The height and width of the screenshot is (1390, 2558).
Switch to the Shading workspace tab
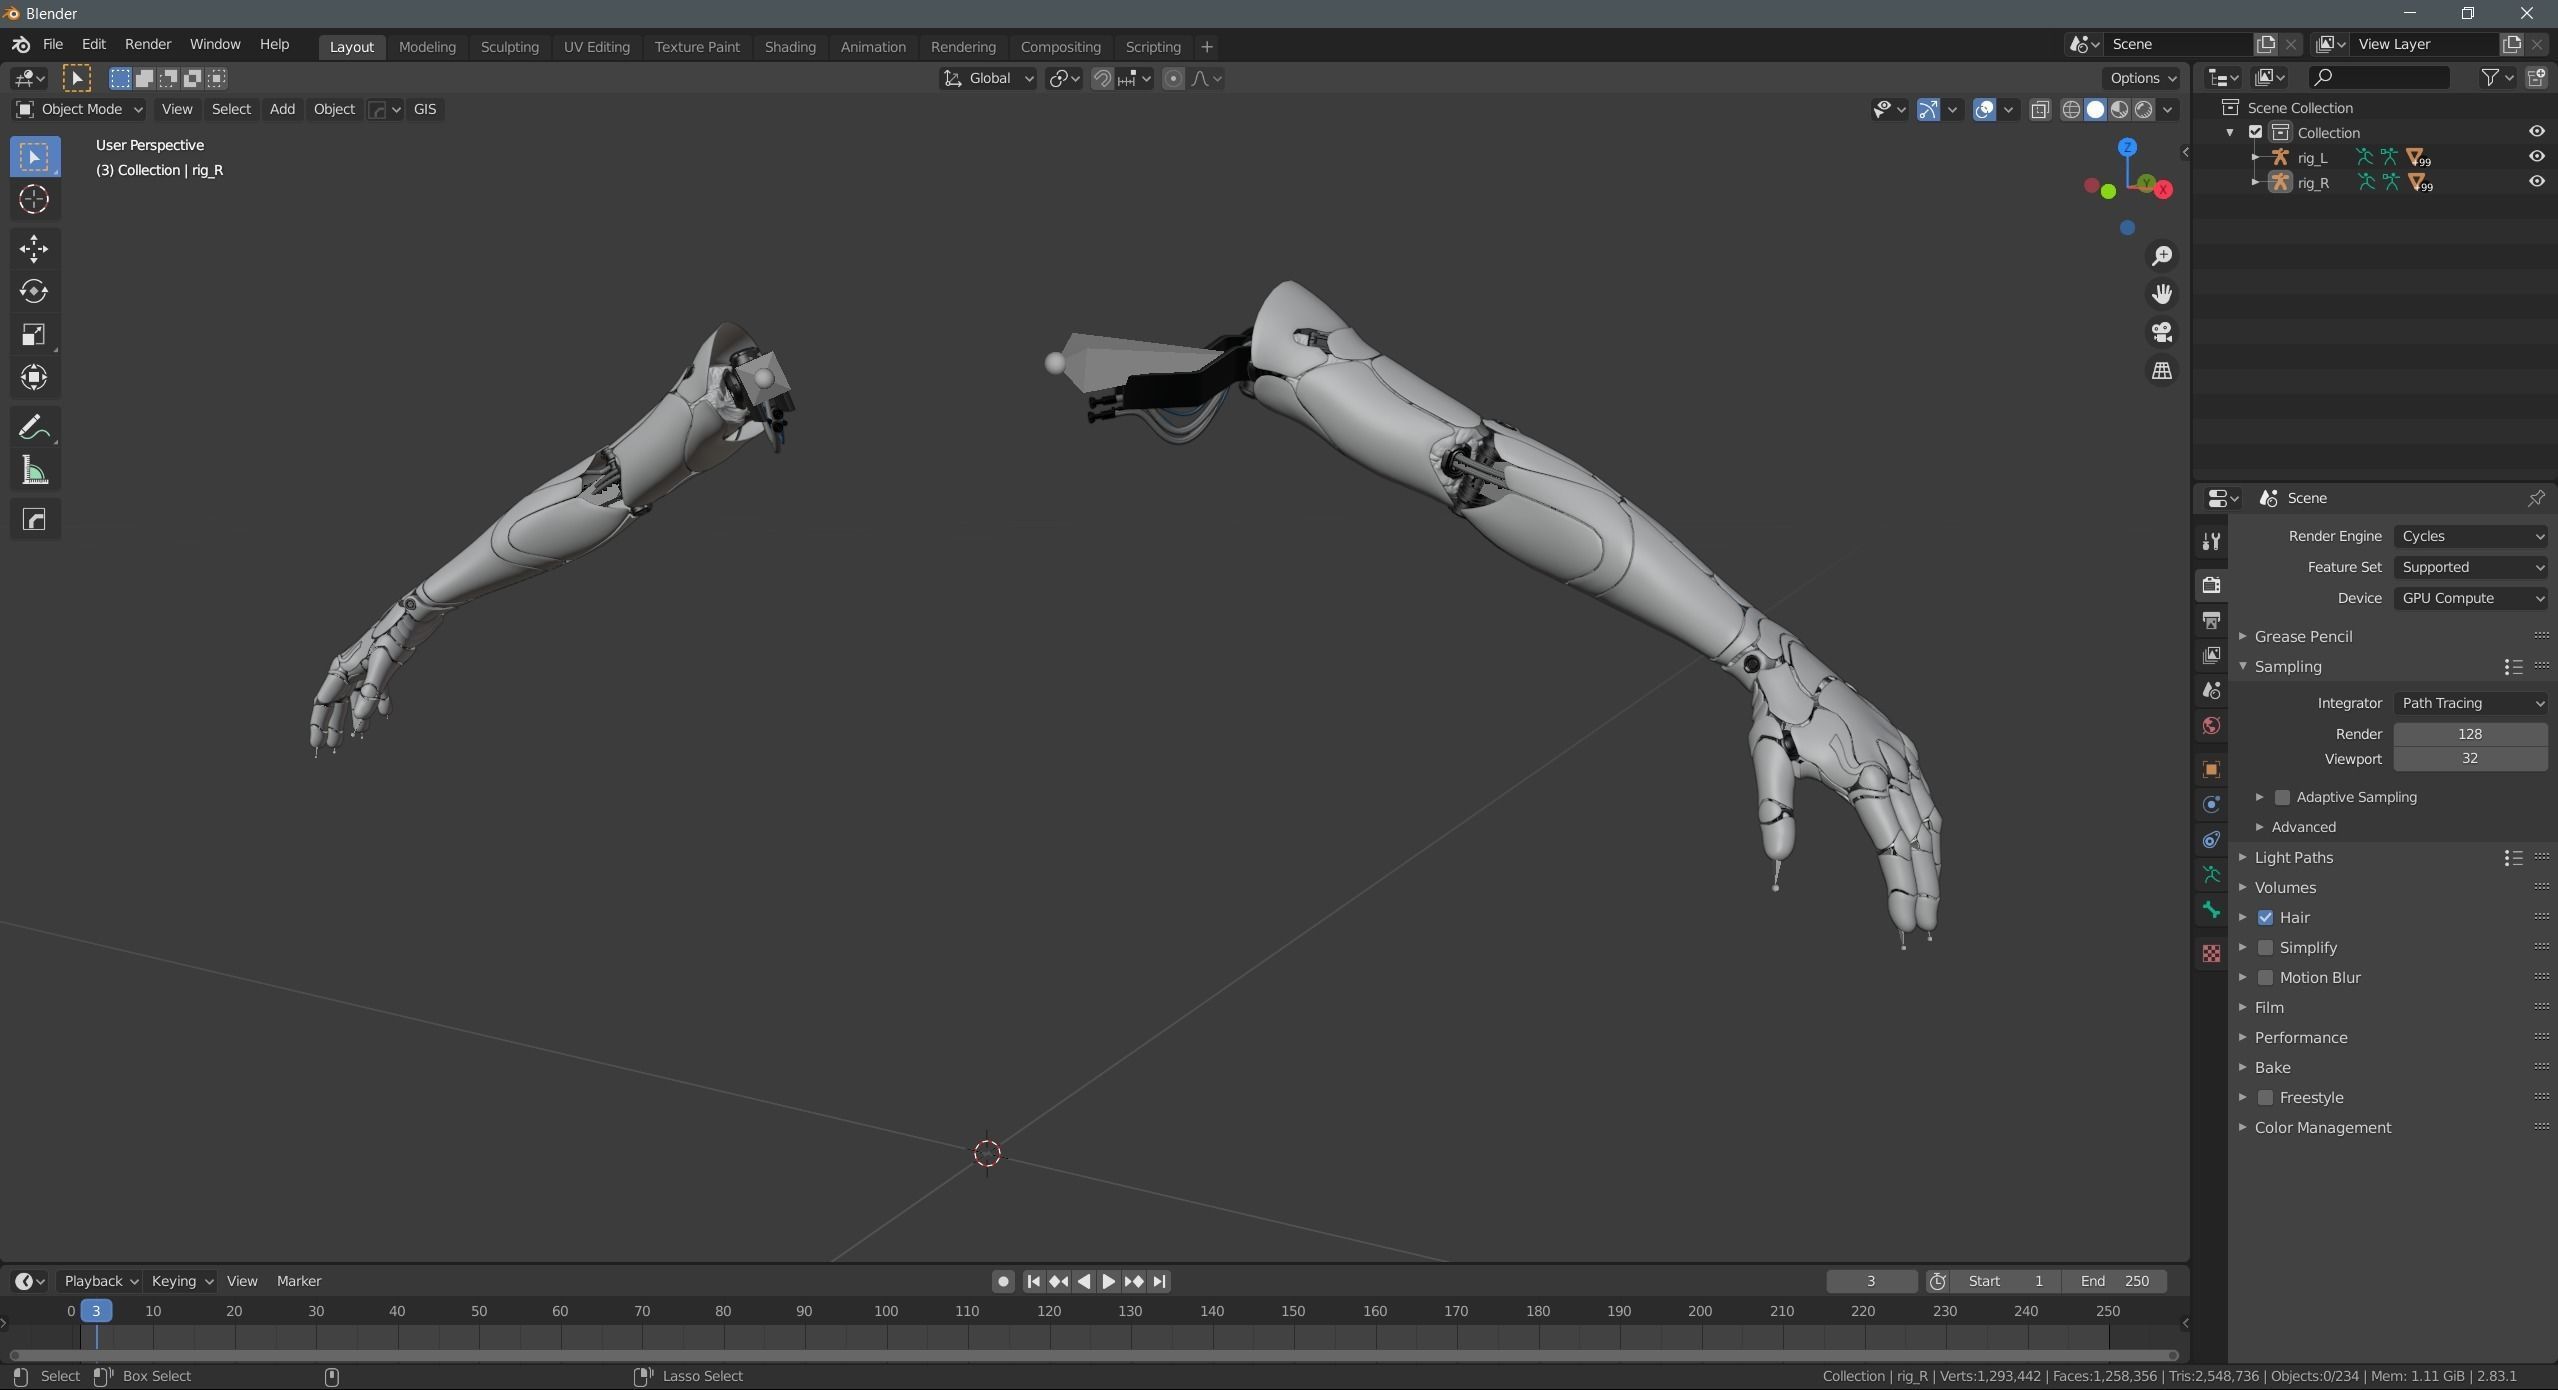[789, 47]
